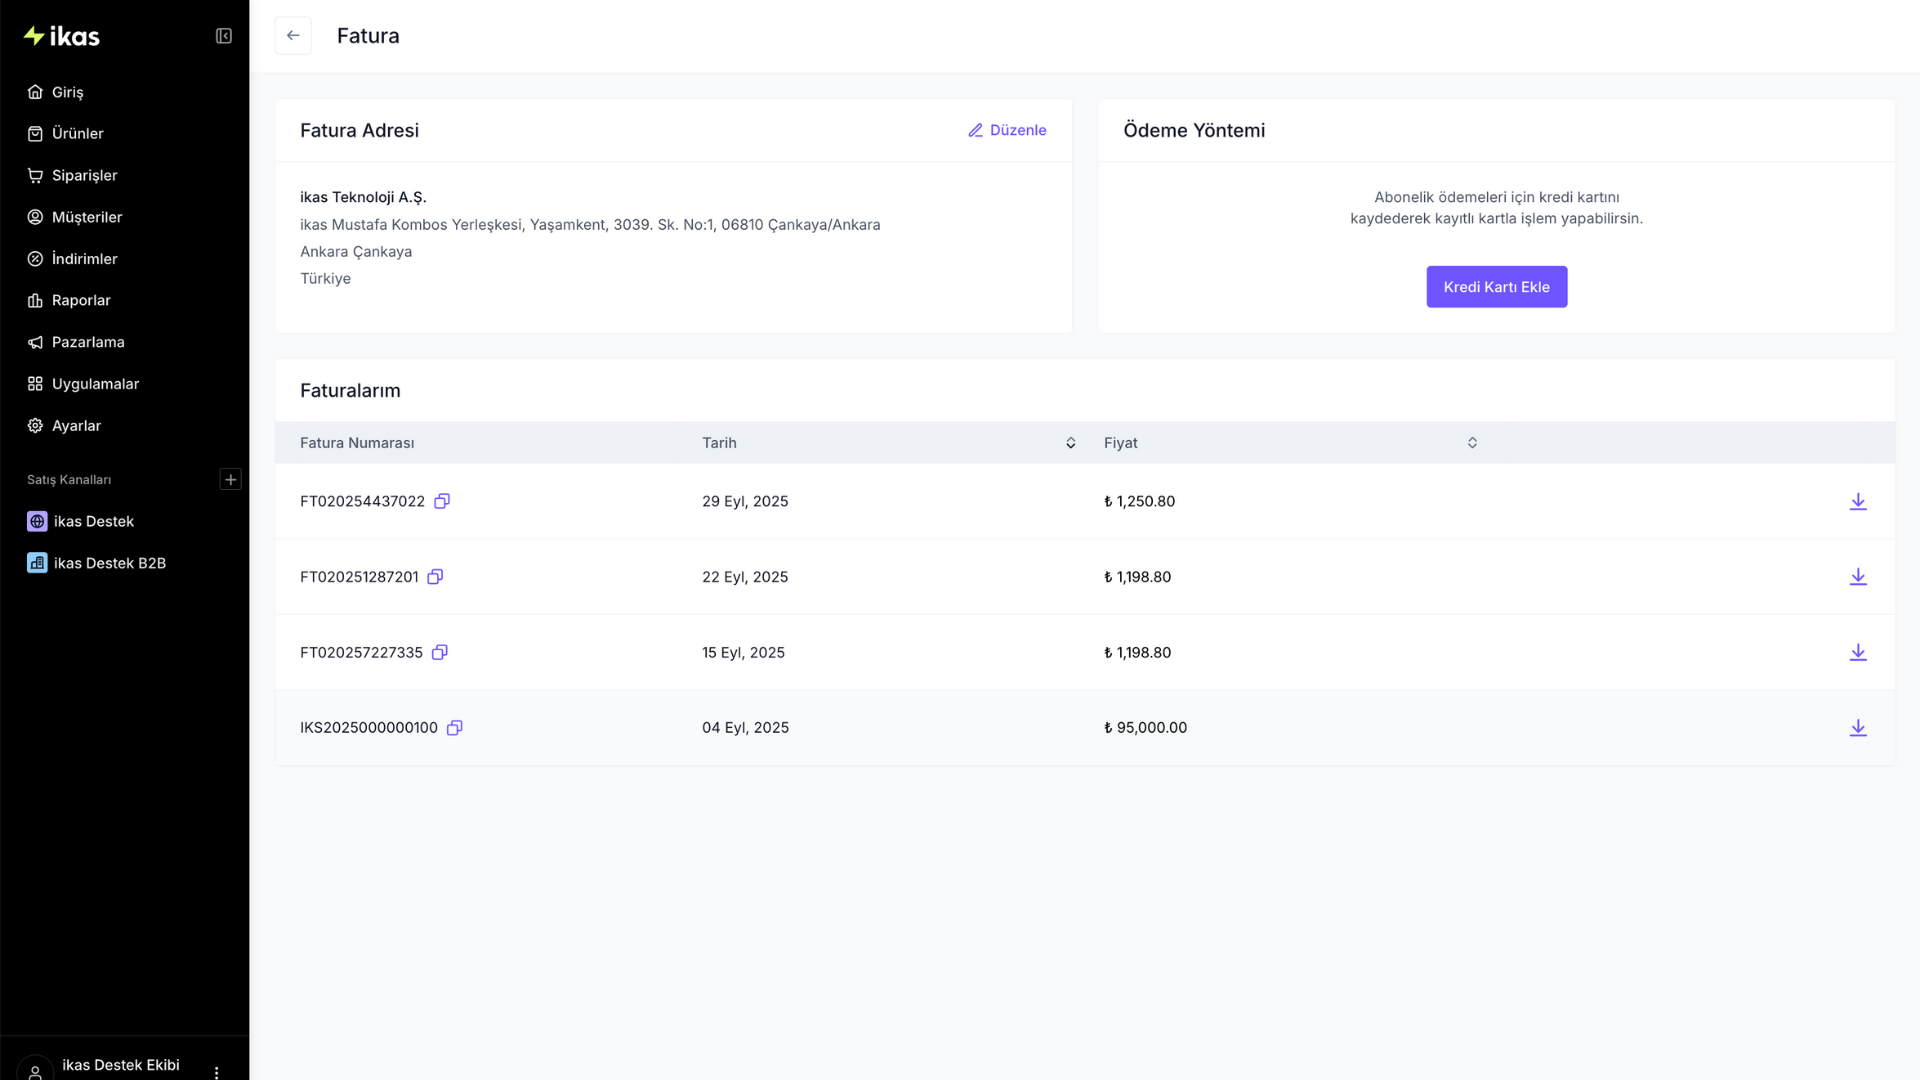
Task: Open the user options three-dot menu
Action: click(217, 1072)
